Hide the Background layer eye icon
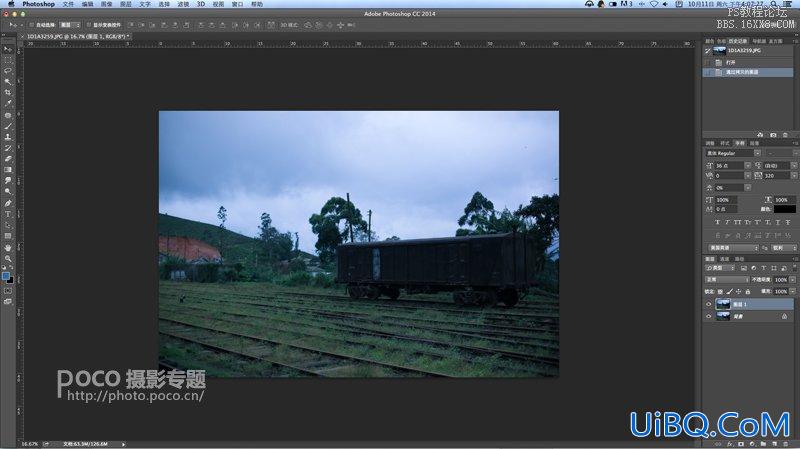The image size is (800, 449). click(708, 316)
